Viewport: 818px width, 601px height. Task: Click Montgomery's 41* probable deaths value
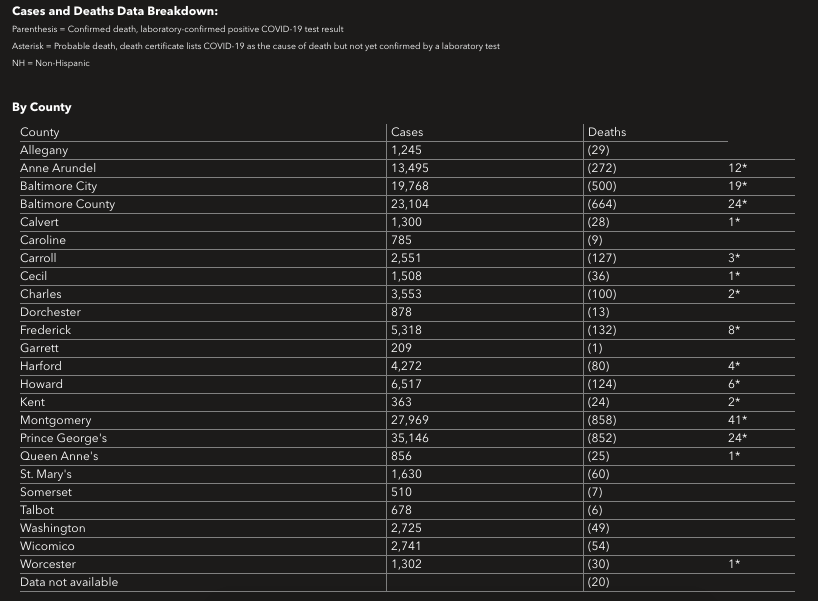[x=738, y=420]
